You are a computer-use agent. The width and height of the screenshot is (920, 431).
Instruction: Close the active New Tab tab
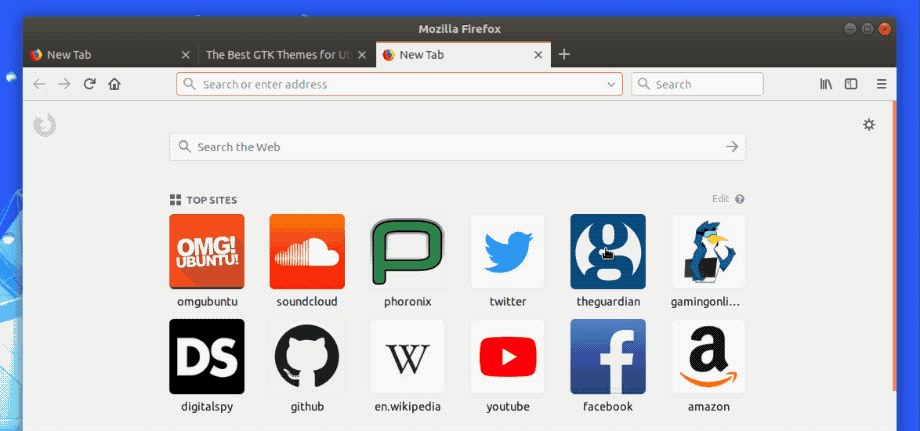coord(538,55)
